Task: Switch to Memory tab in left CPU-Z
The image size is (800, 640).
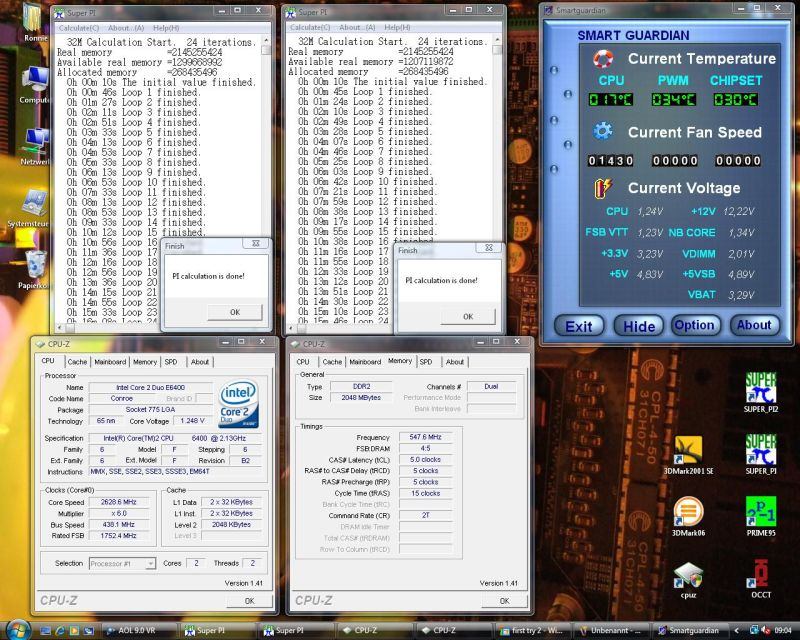Action: (145, 362)
